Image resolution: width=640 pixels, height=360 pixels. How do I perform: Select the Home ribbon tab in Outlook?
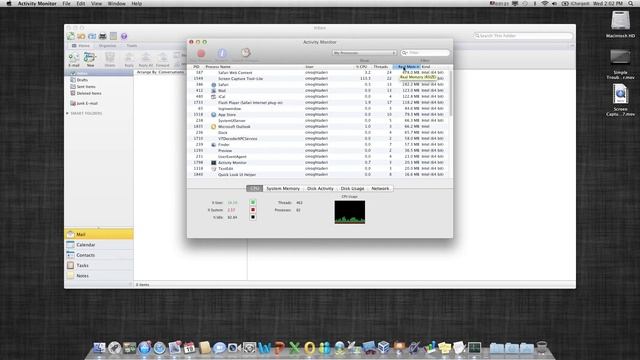click(81, 46)
